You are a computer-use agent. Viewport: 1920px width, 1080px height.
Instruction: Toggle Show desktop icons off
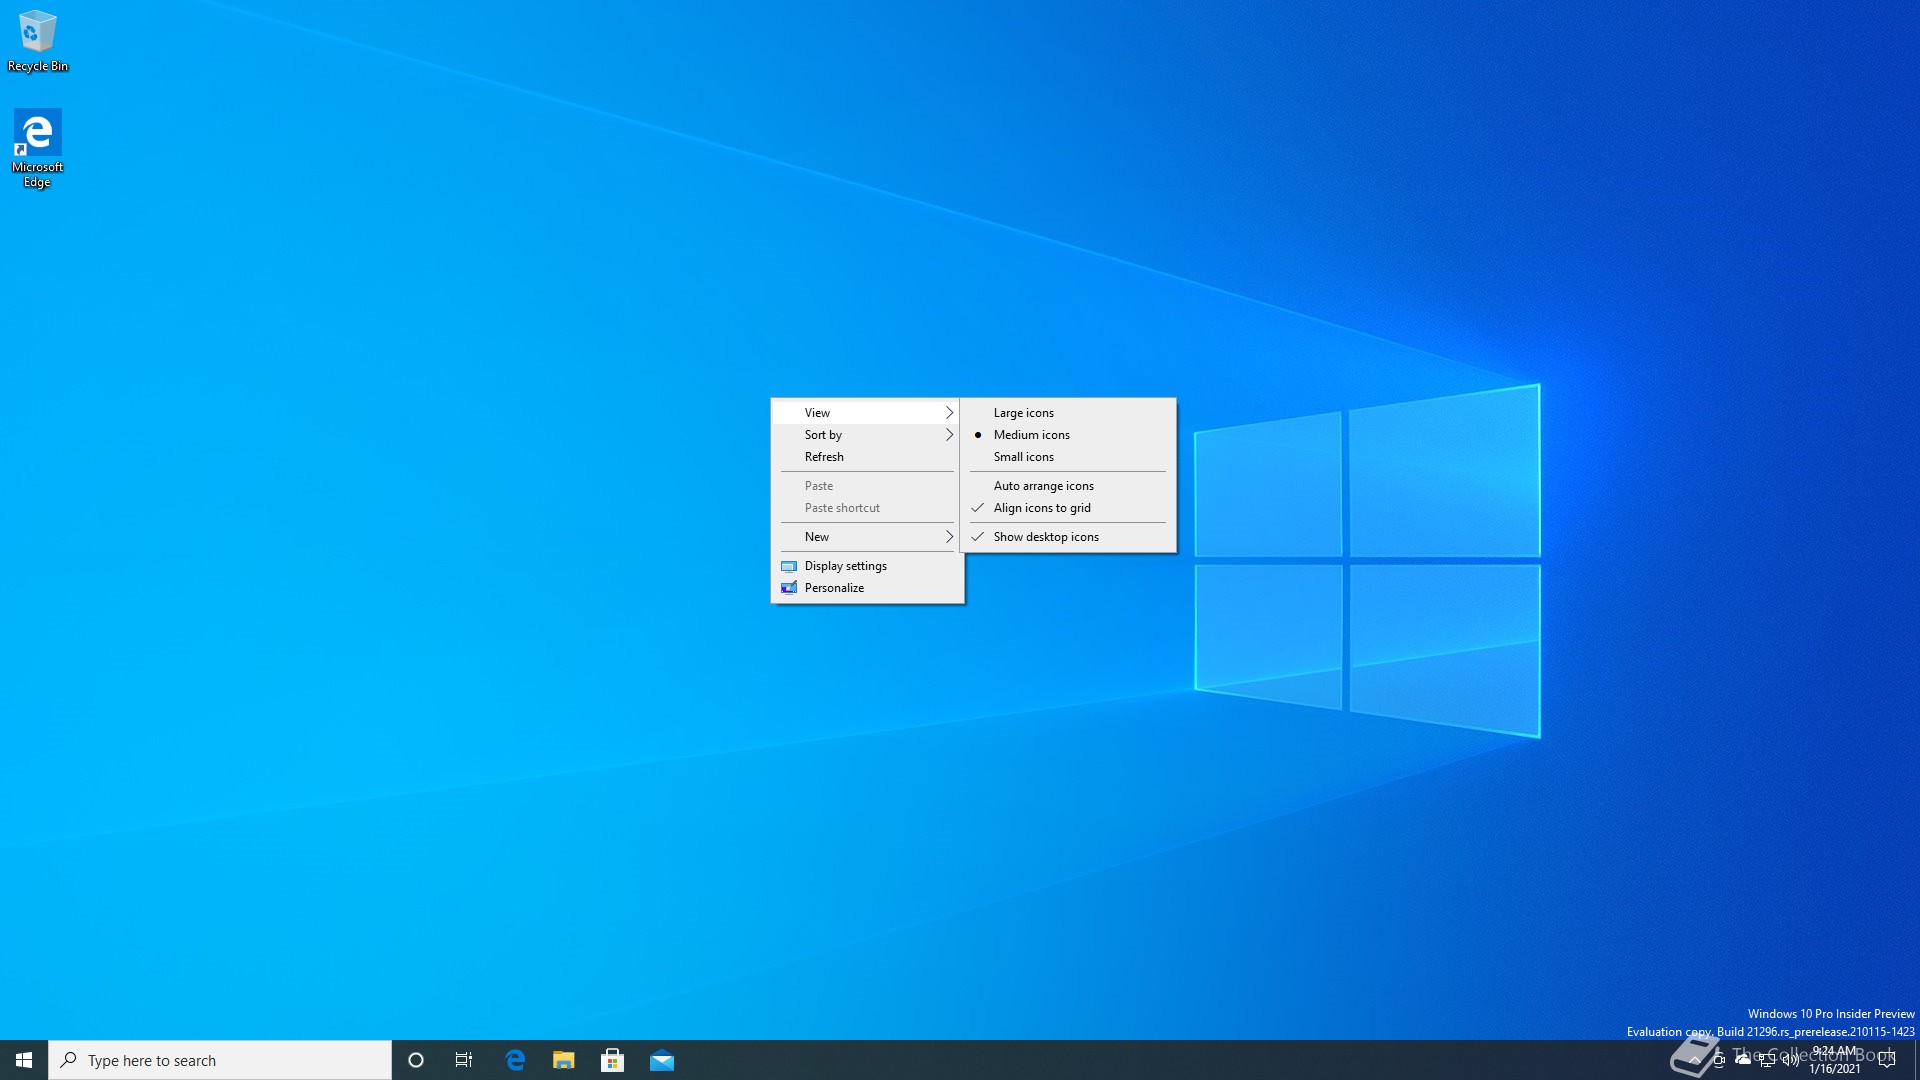tap(1068, 537)
